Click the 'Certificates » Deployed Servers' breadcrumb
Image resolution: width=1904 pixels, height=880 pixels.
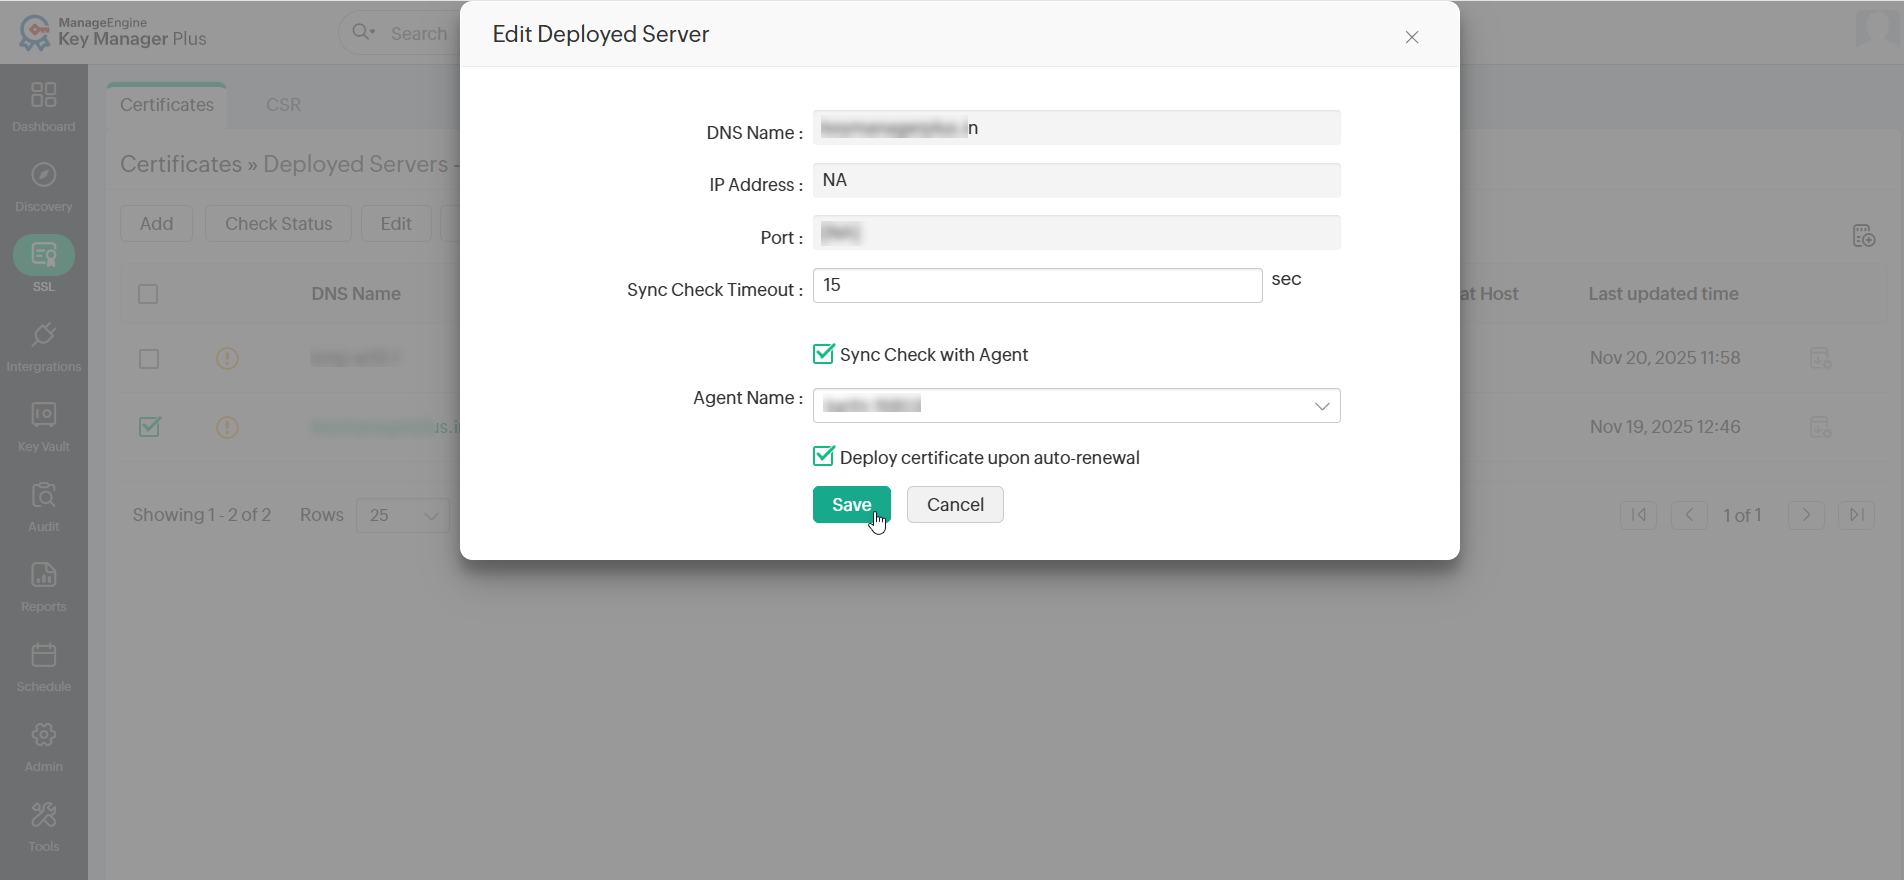[x=284, y=164]
